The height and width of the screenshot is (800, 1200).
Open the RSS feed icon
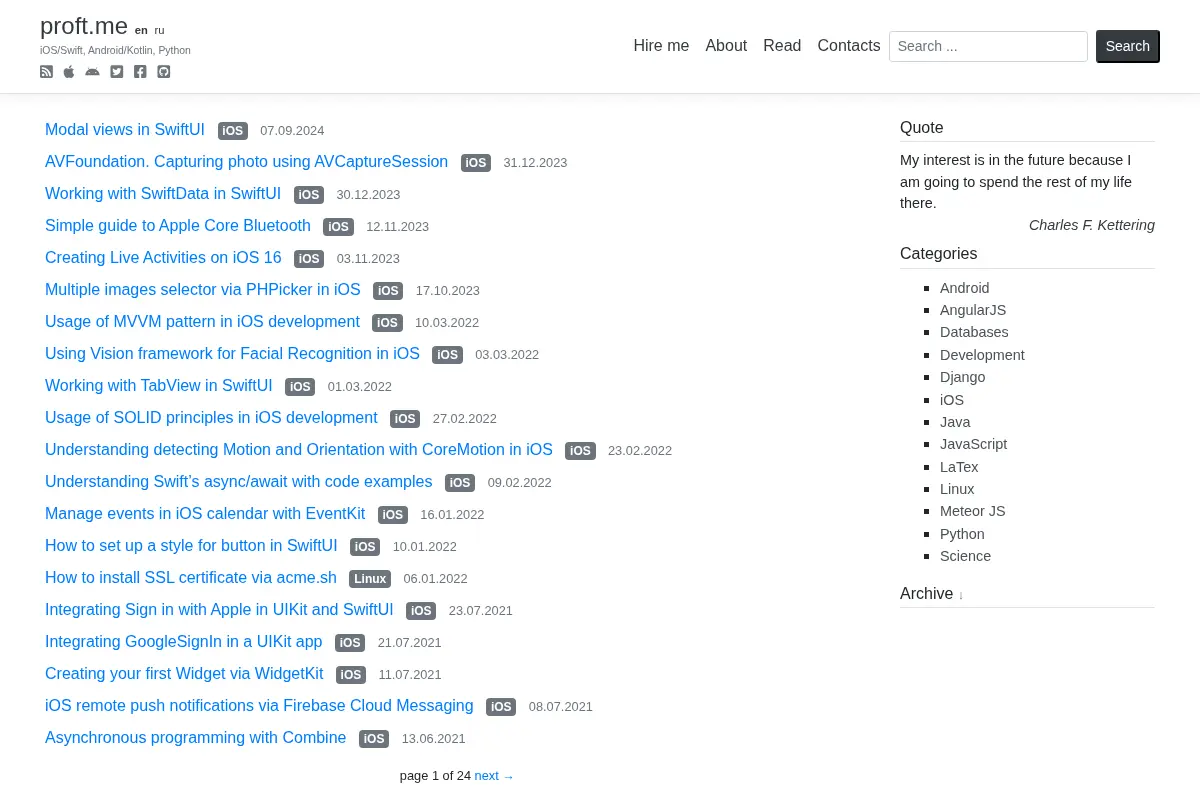click(x=46, y=72)
